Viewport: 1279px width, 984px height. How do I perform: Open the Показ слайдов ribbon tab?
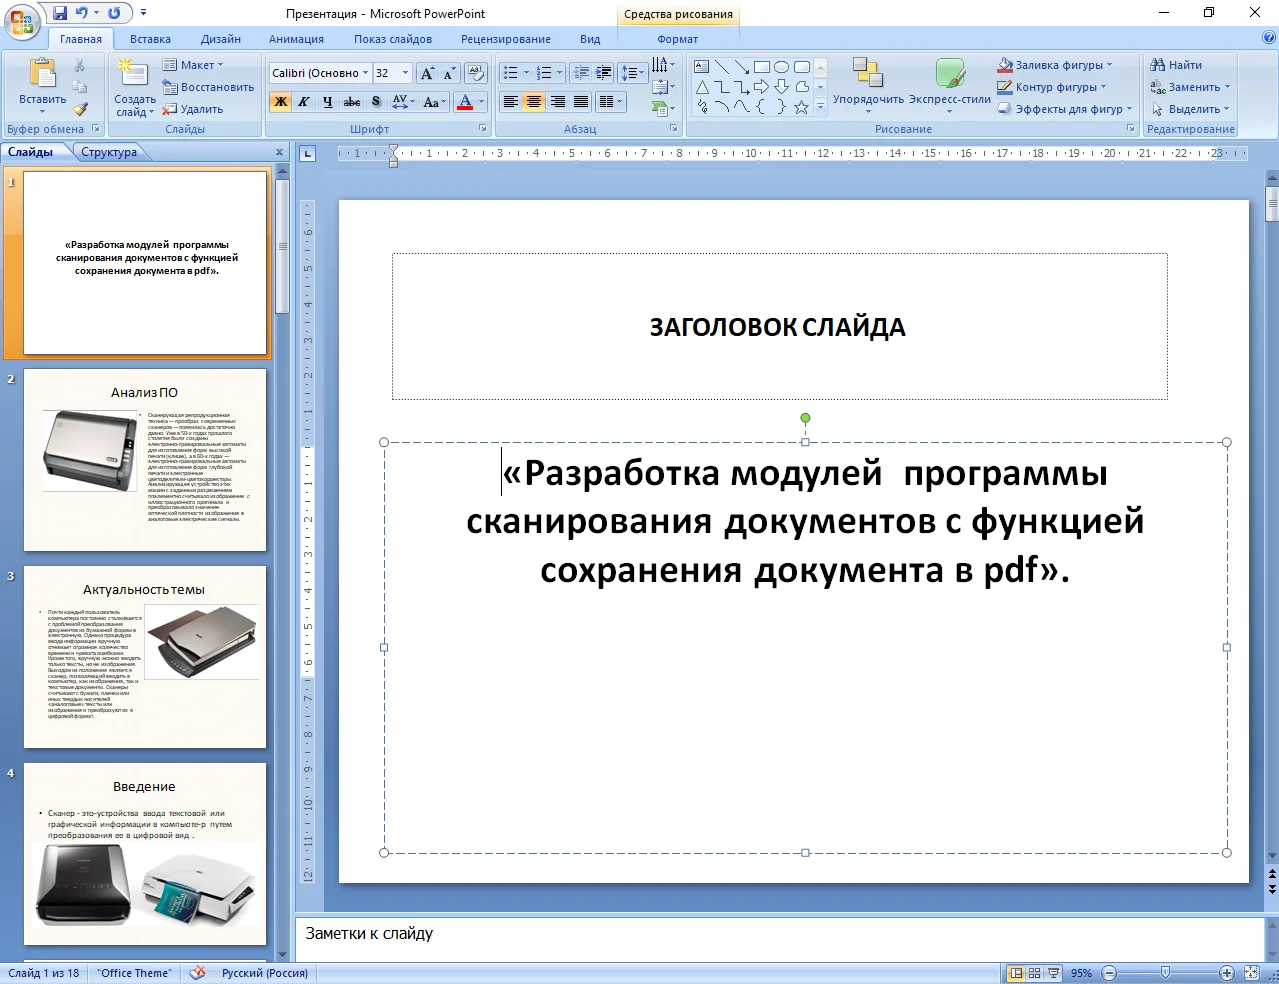pyautogui.click(x=393, y=39)
